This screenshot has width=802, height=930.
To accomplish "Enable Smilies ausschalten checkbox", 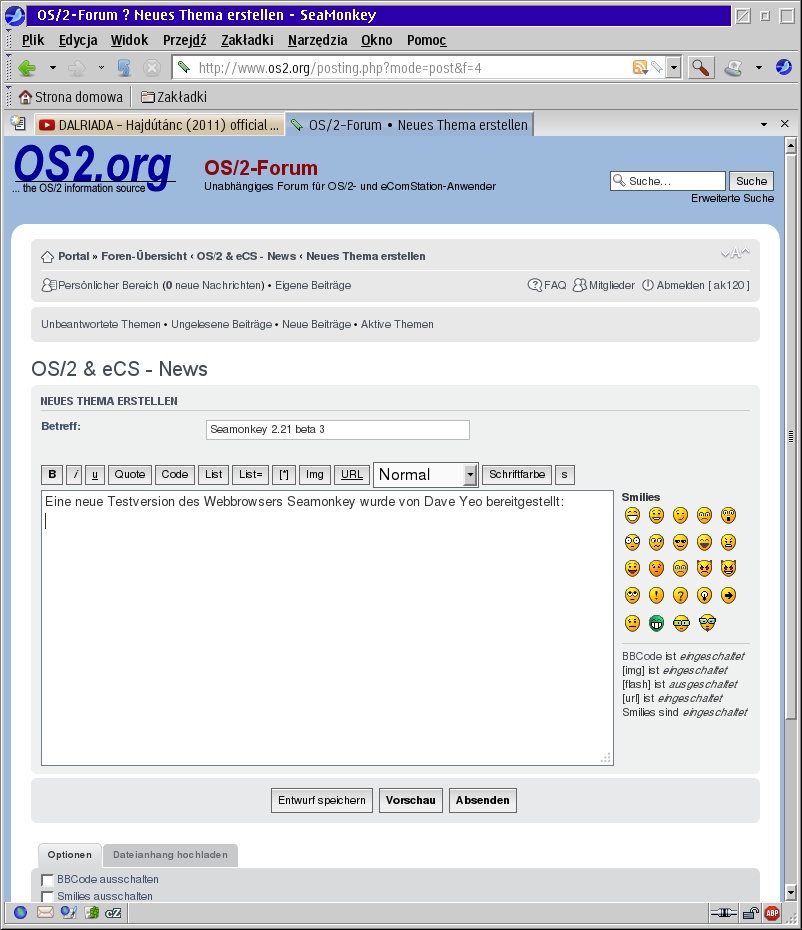I will 47,896.
